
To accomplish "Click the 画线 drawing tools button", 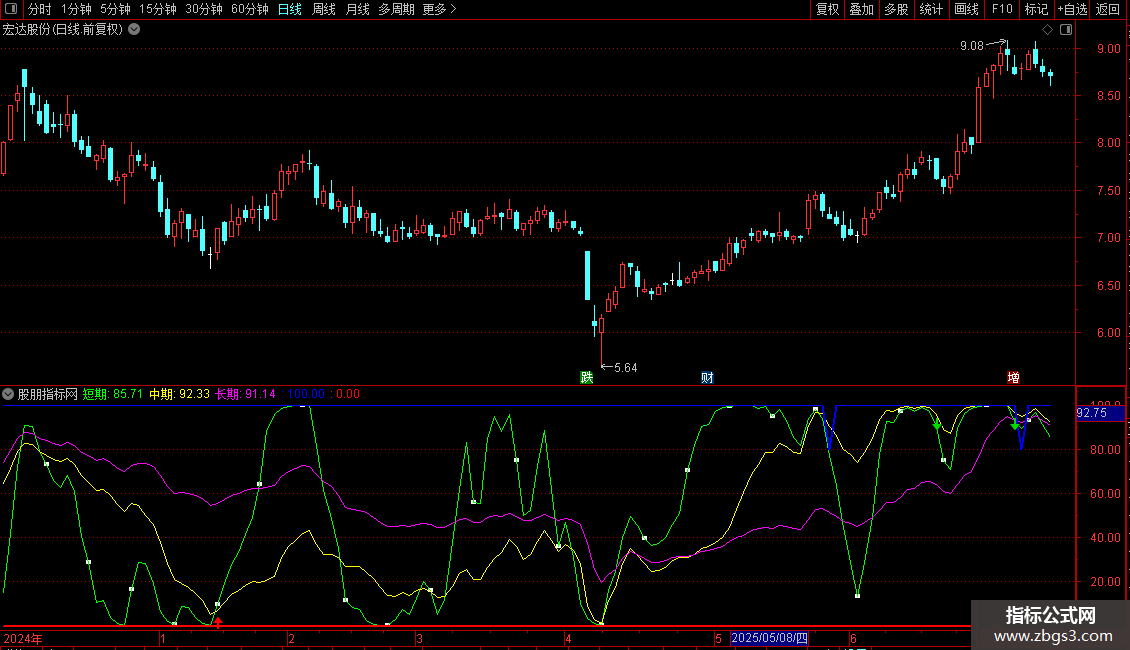I will coord(966,10).
